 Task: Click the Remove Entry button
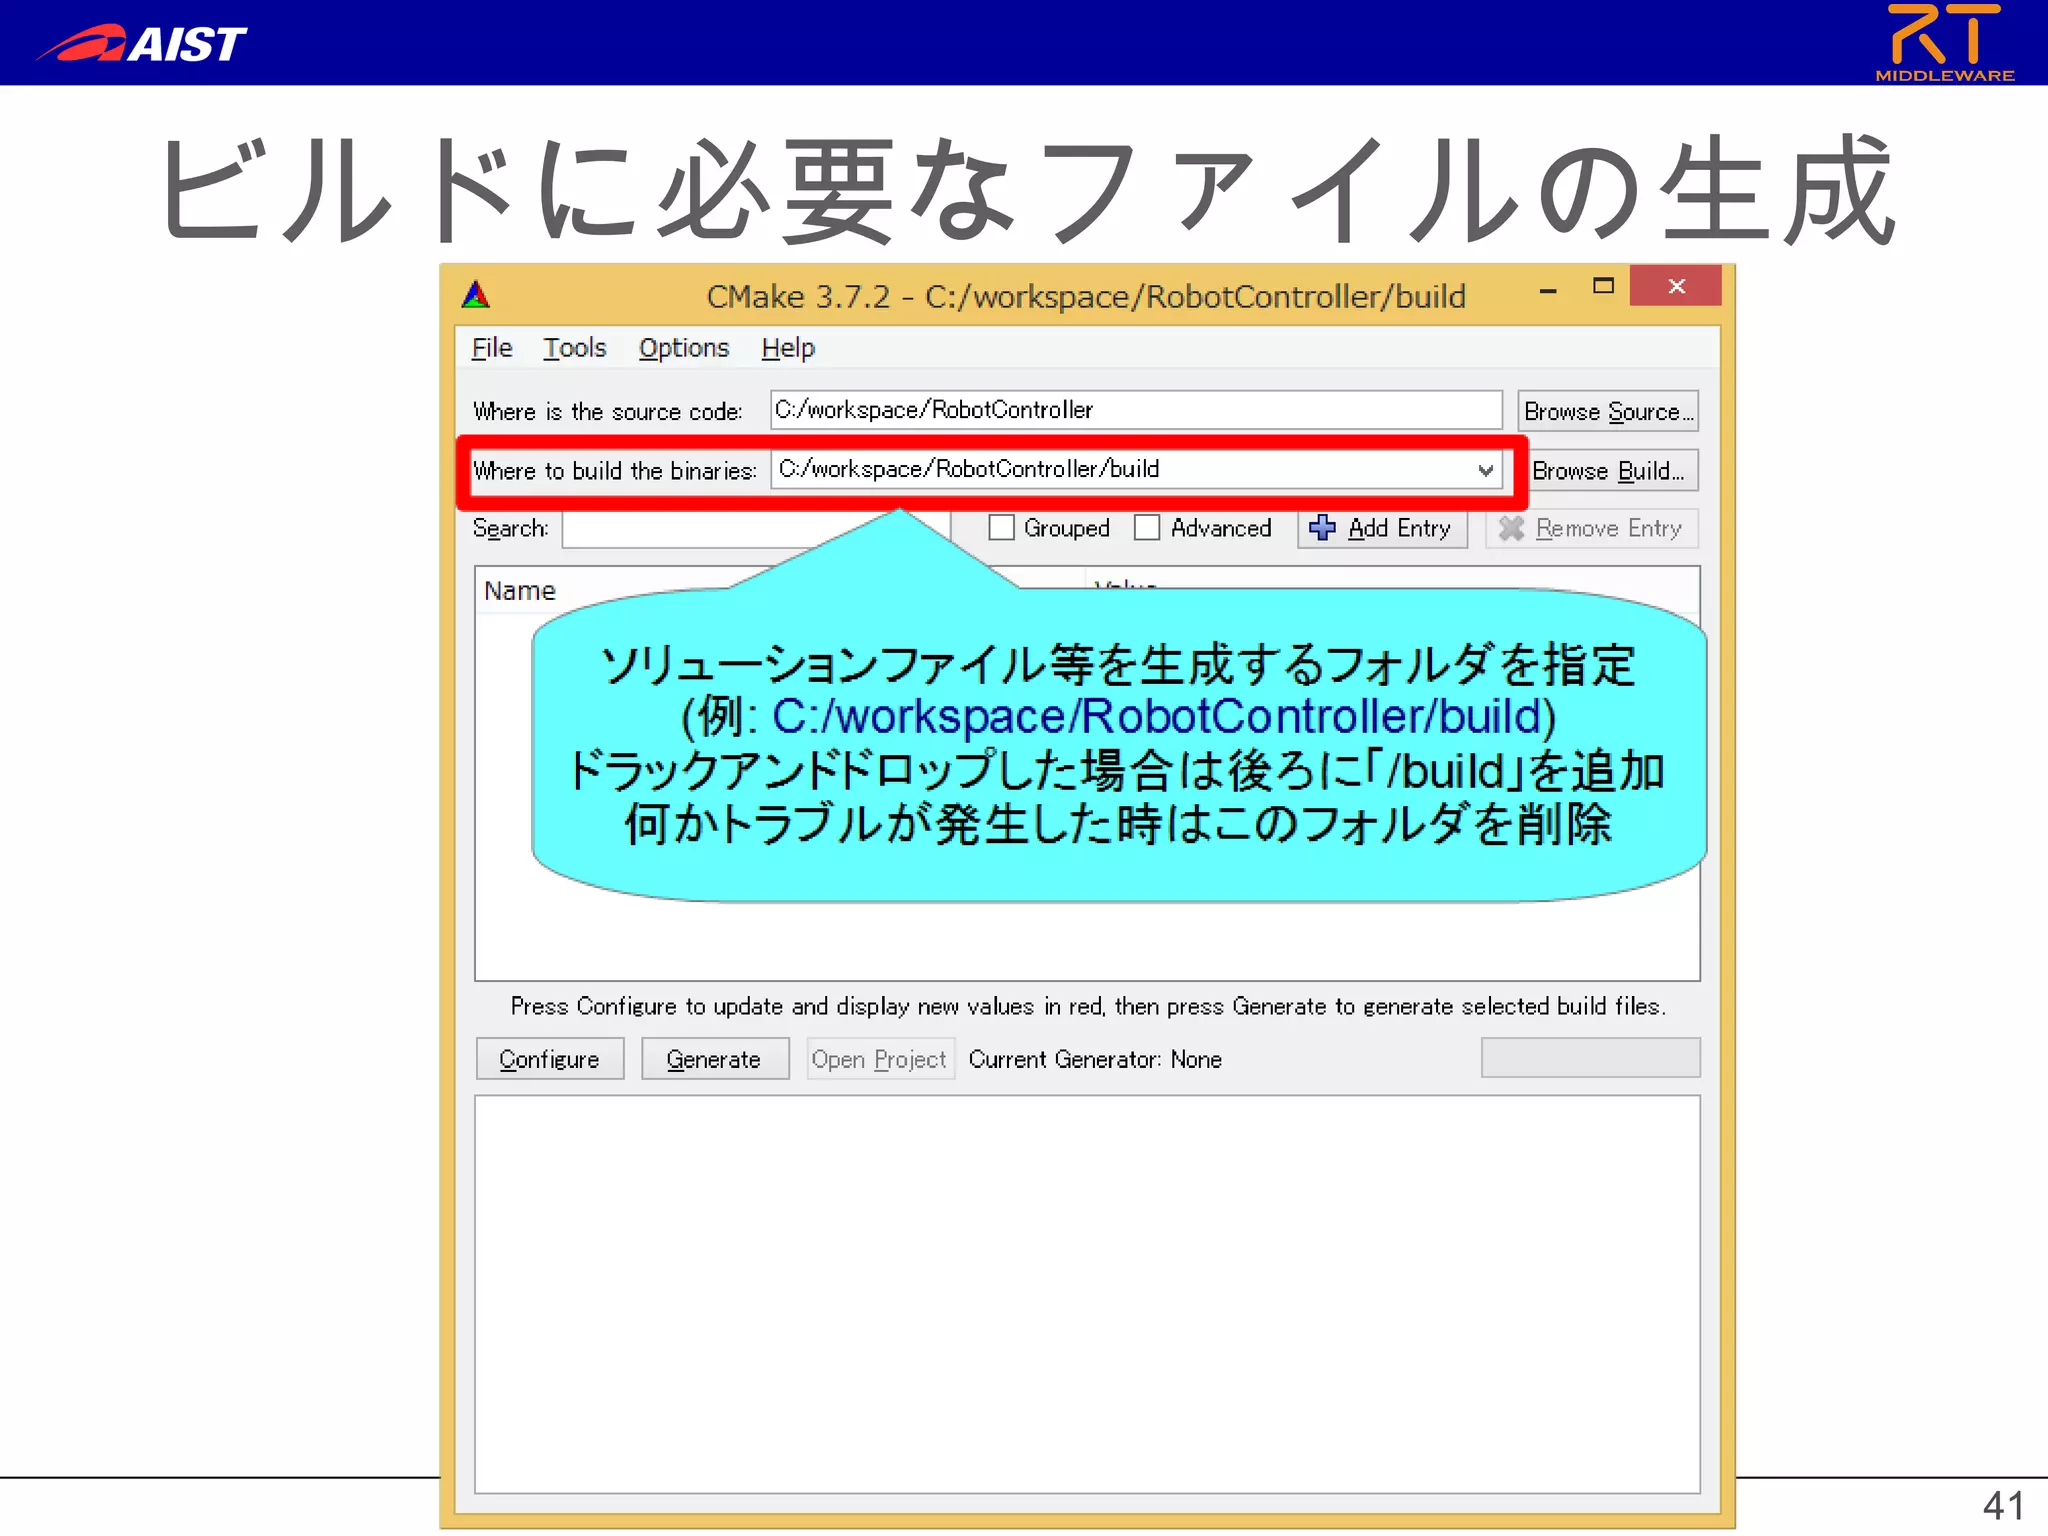coord(1592,528)
